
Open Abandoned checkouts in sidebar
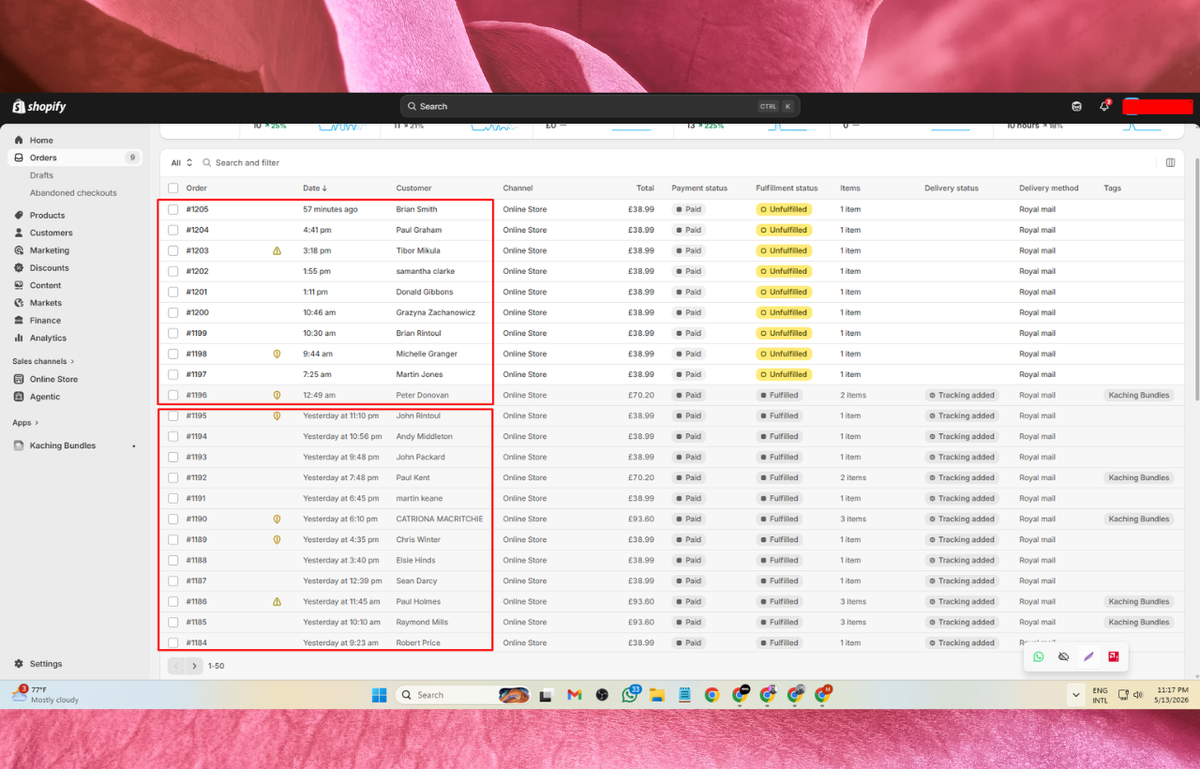coord(73,193)
